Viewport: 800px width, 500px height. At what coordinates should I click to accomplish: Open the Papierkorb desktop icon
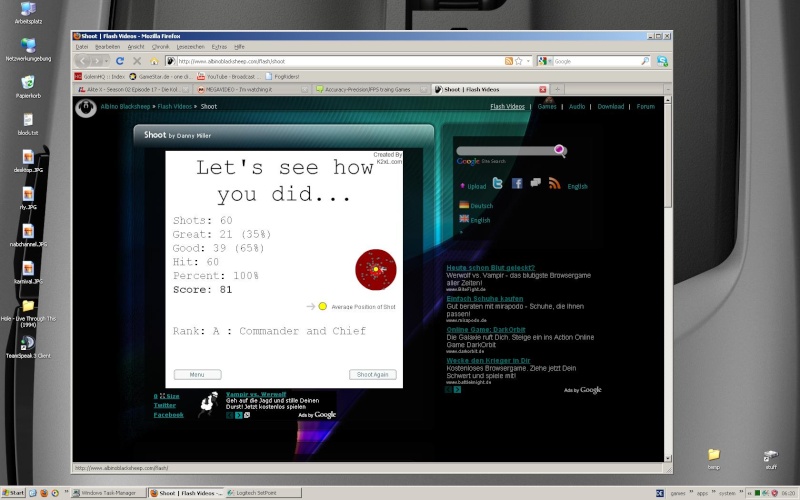pos(28,87)
